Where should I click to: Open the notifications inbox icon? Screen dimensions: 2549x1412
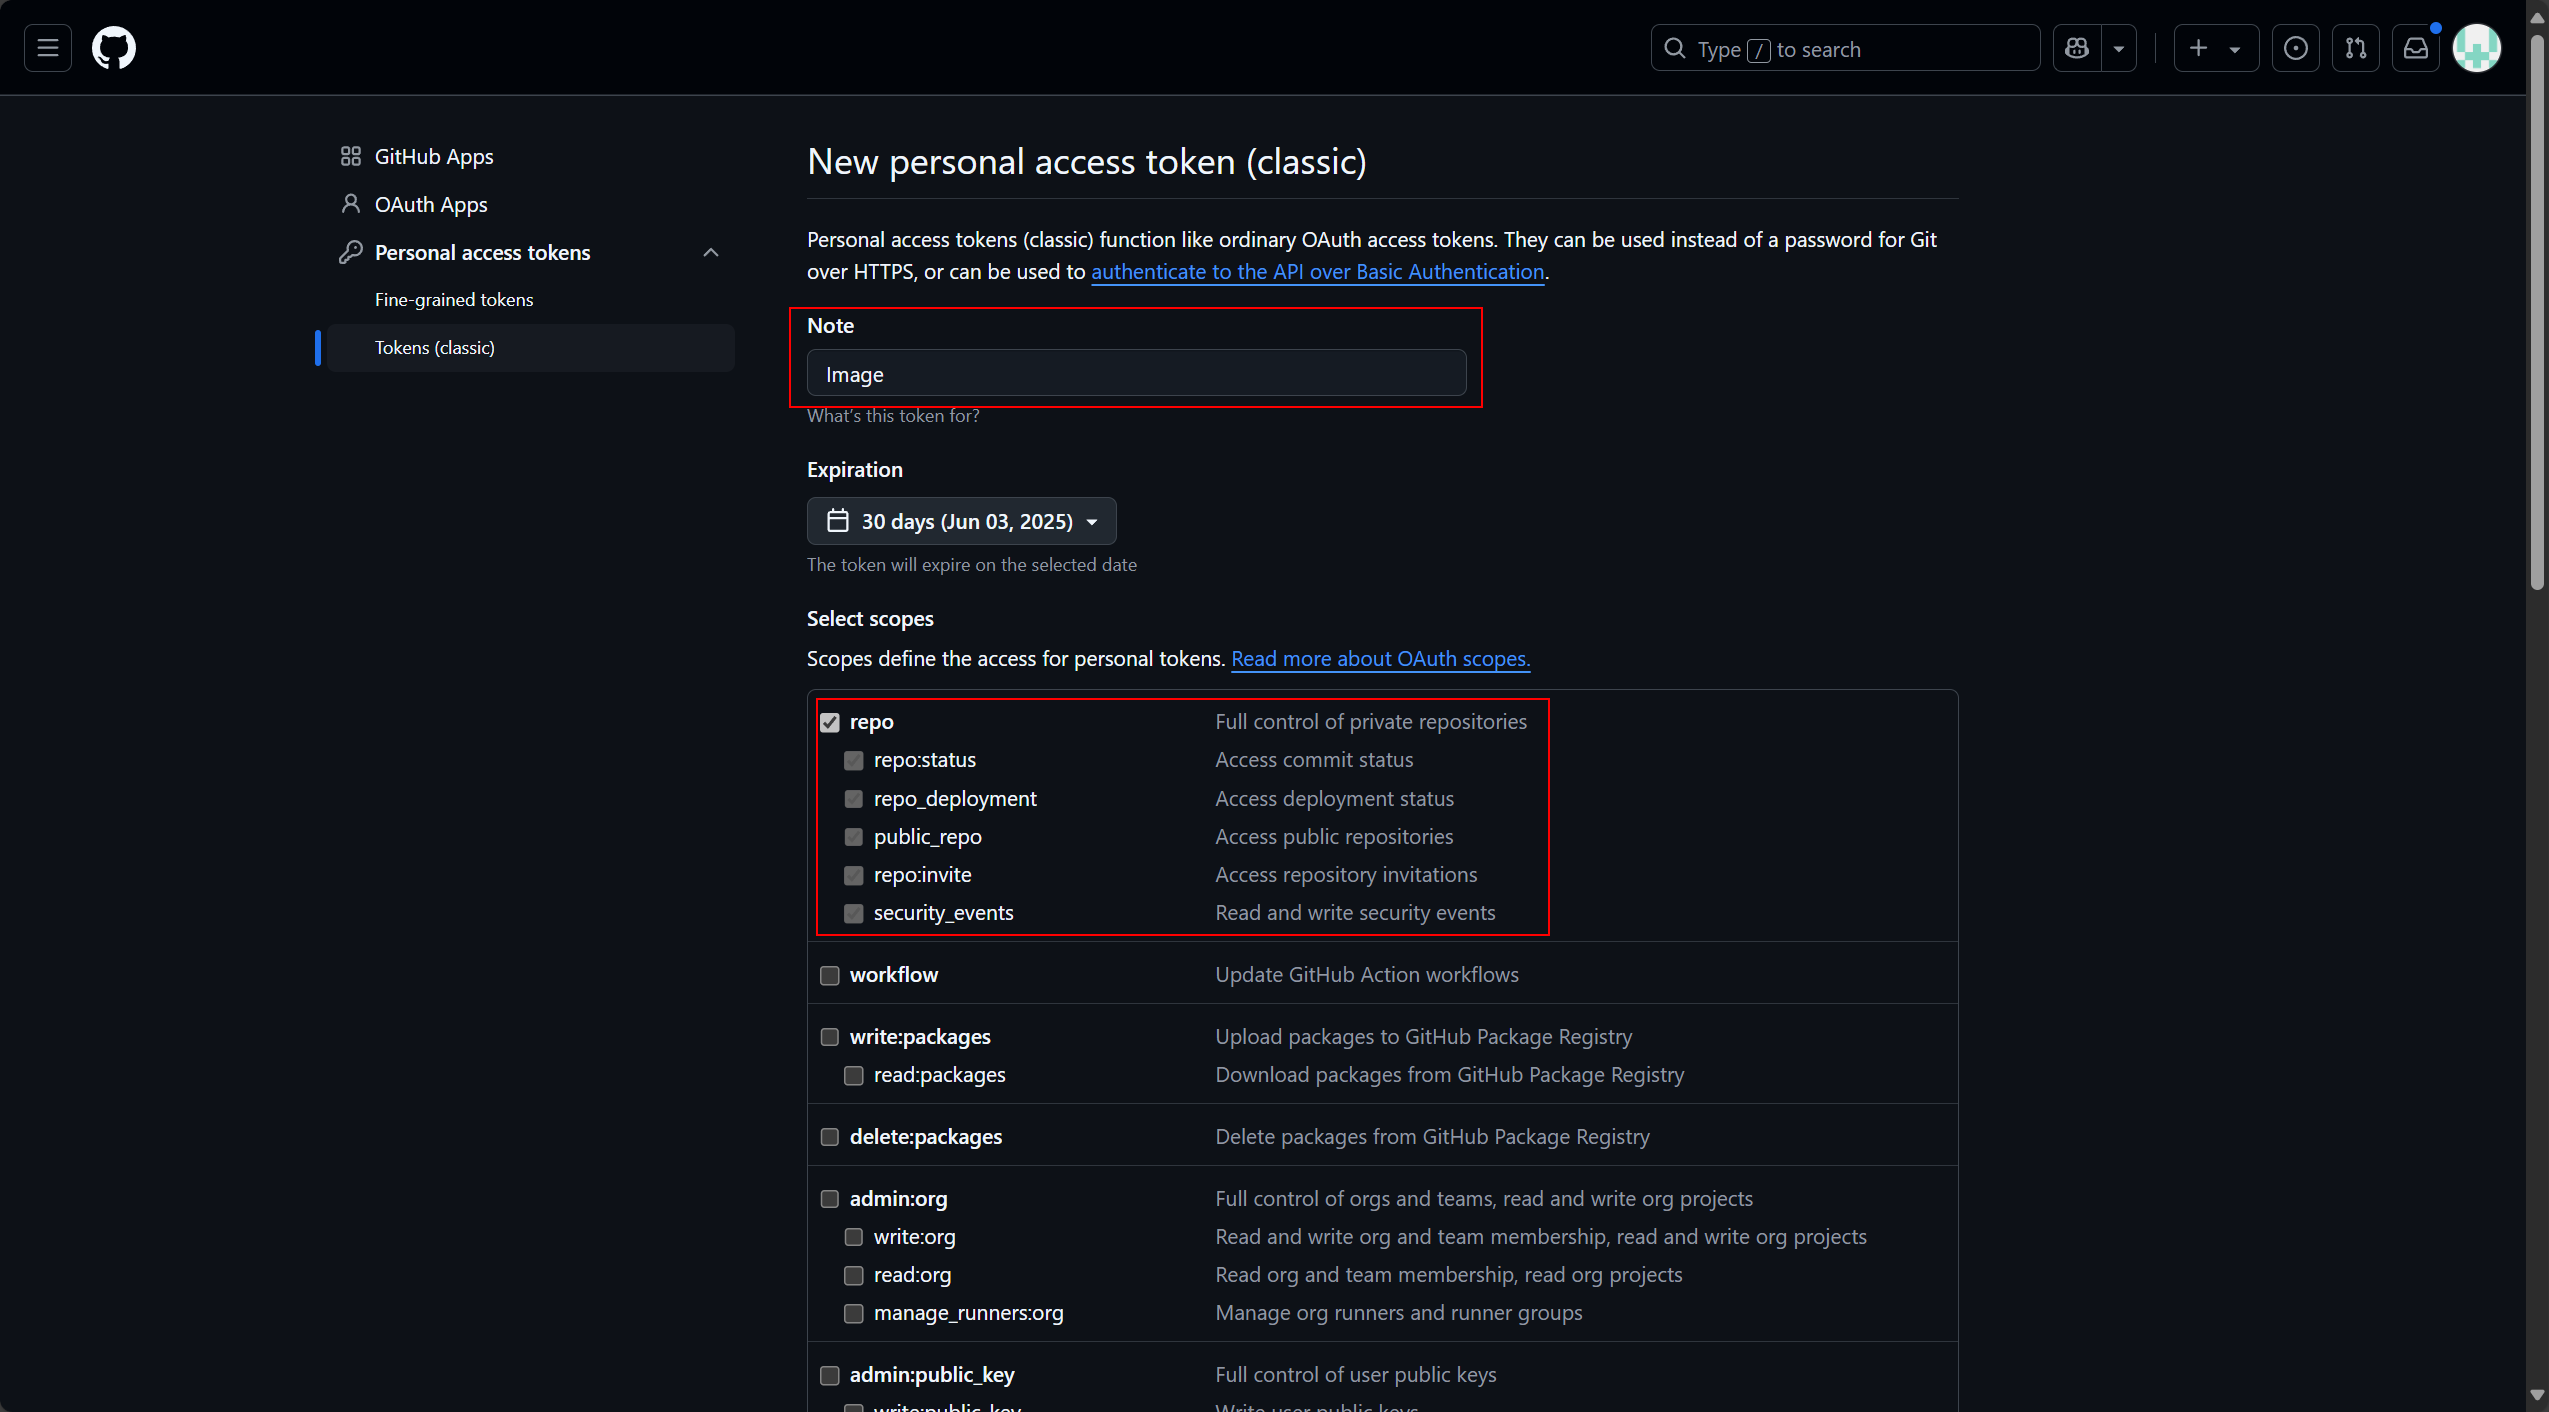(2415, 48)
